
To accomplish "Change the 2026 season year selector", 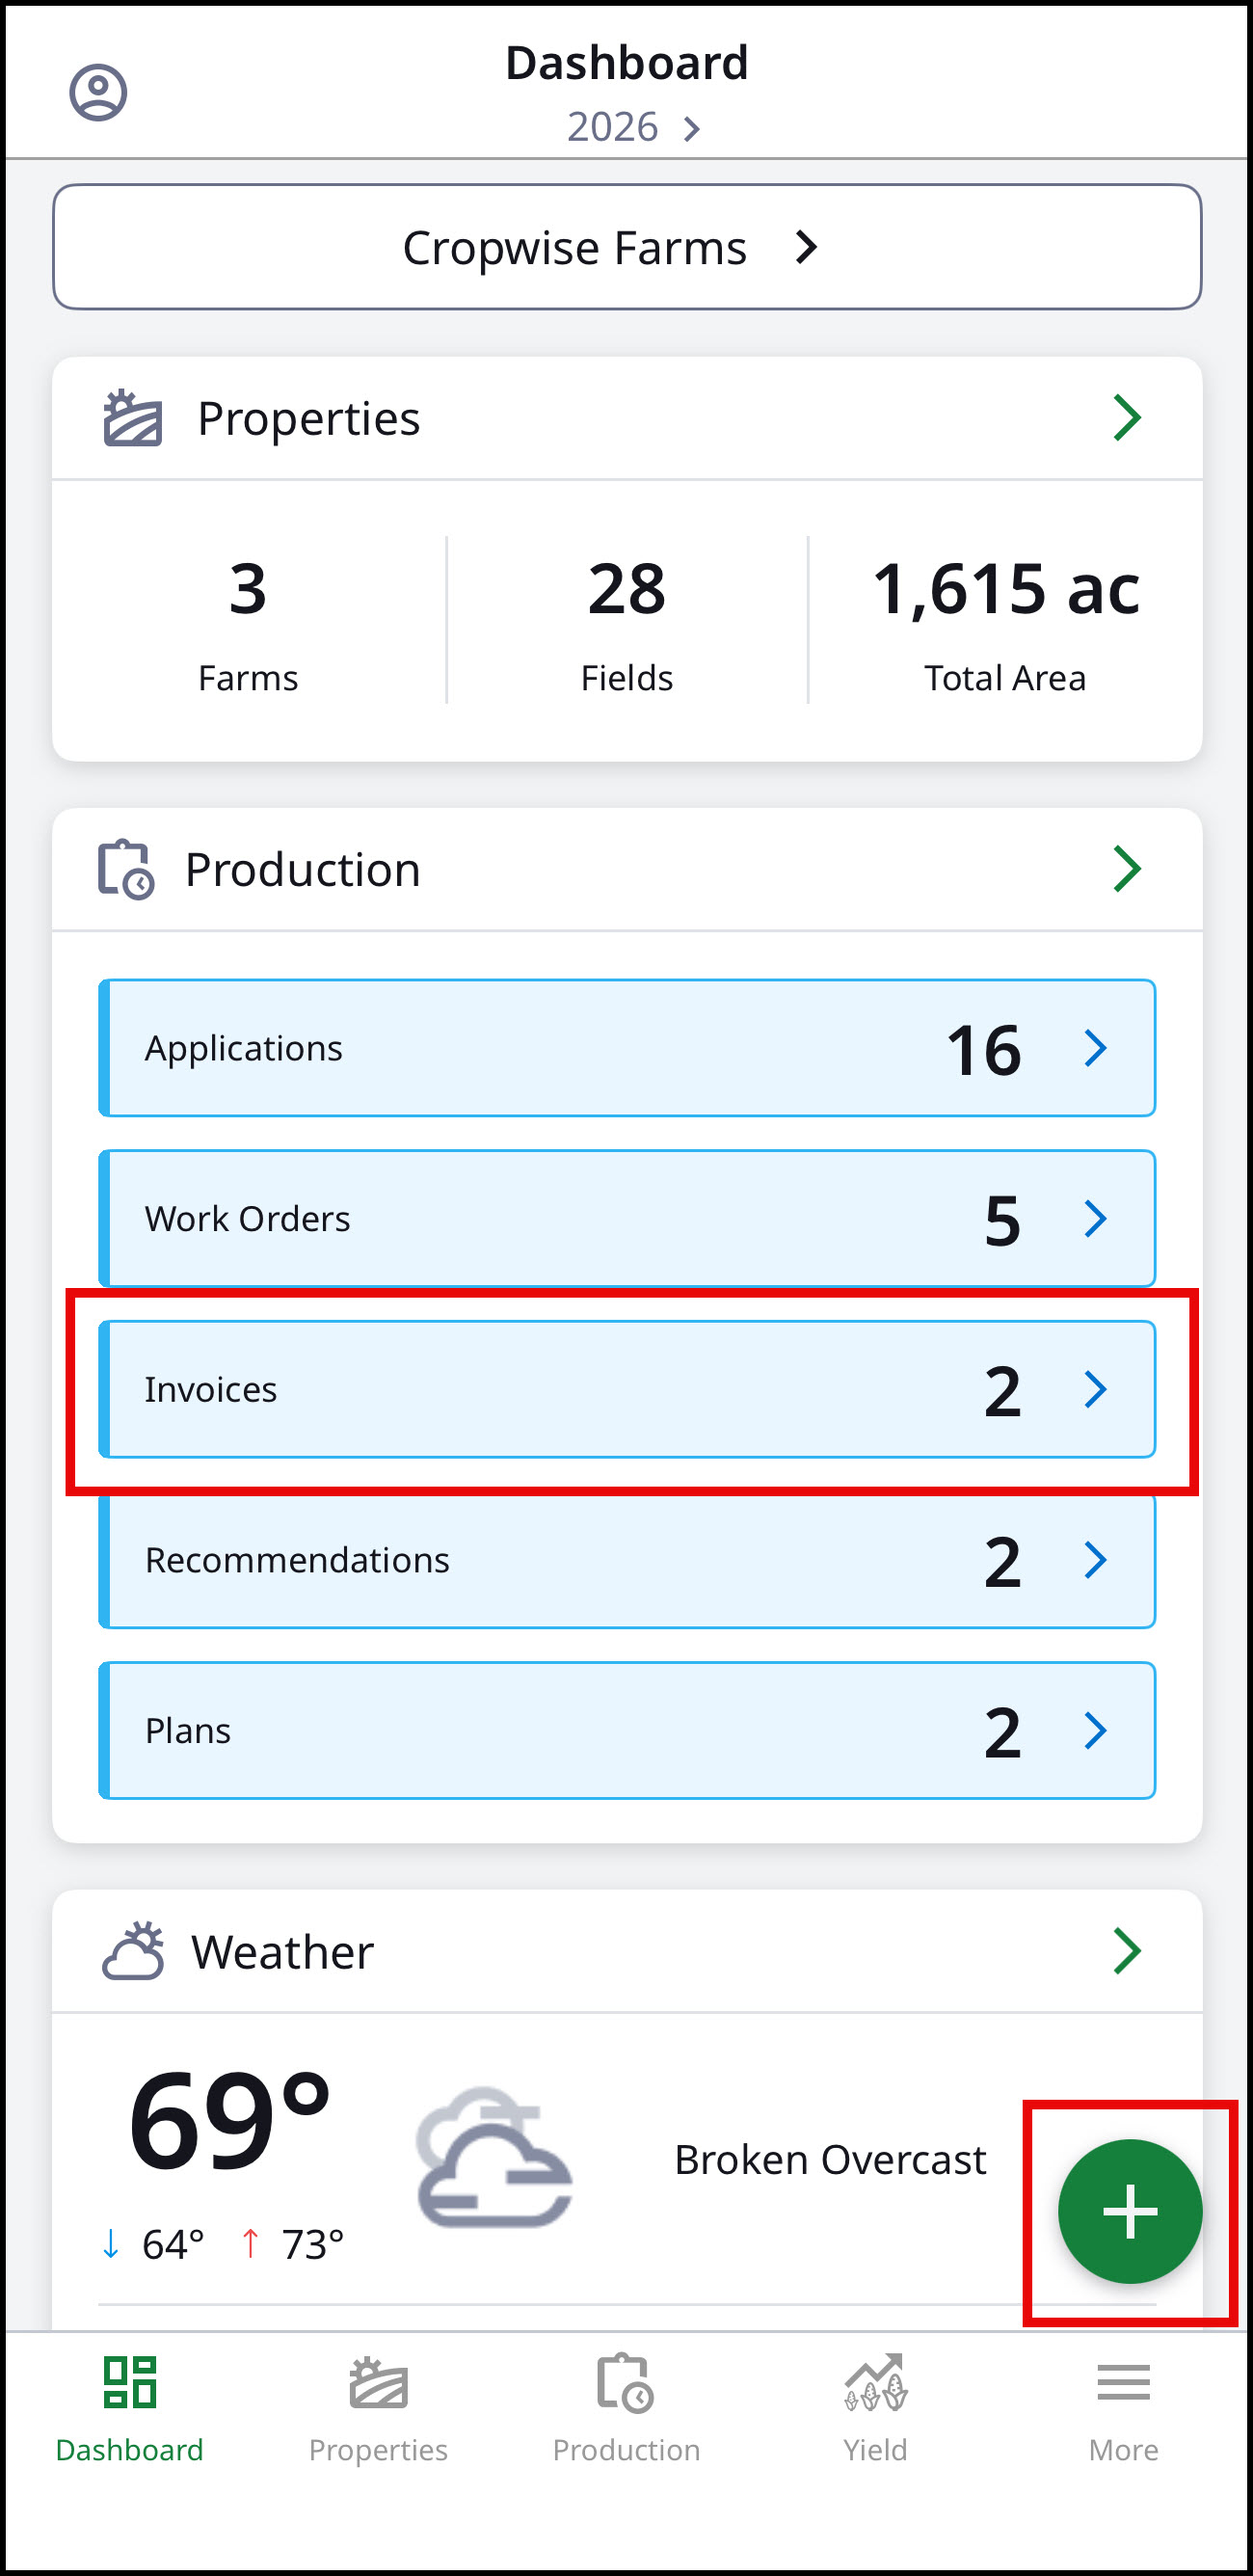I will coord(633,127).
